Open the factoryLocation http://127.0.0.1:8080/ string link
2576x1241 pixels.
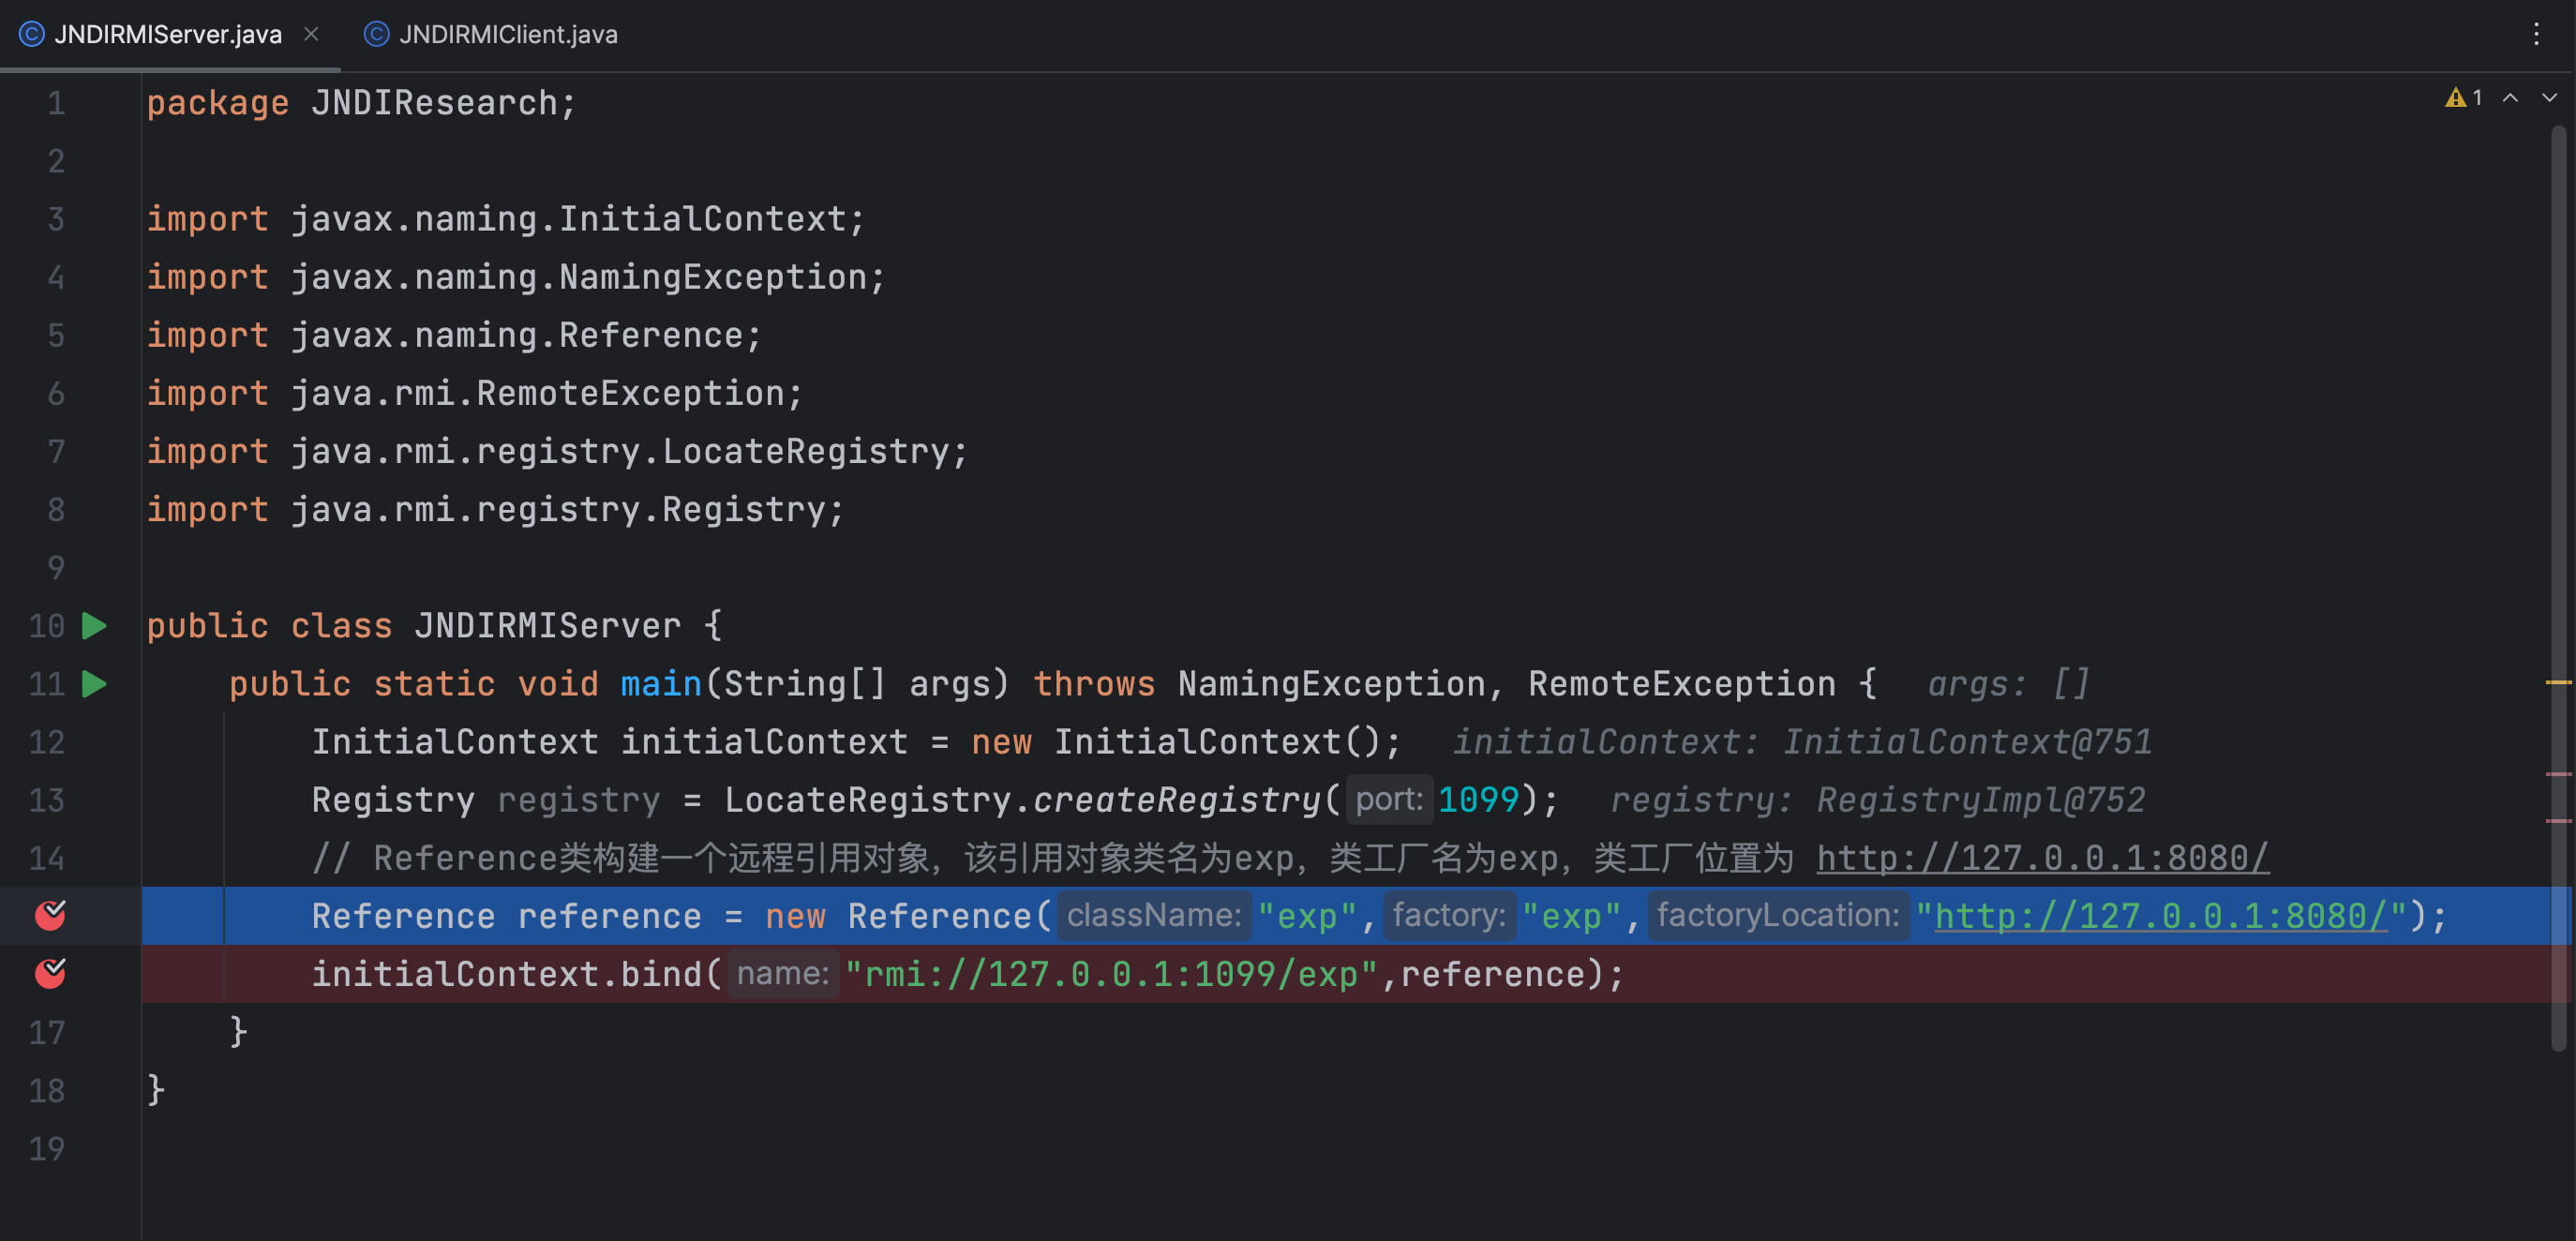coord(2161,916)
